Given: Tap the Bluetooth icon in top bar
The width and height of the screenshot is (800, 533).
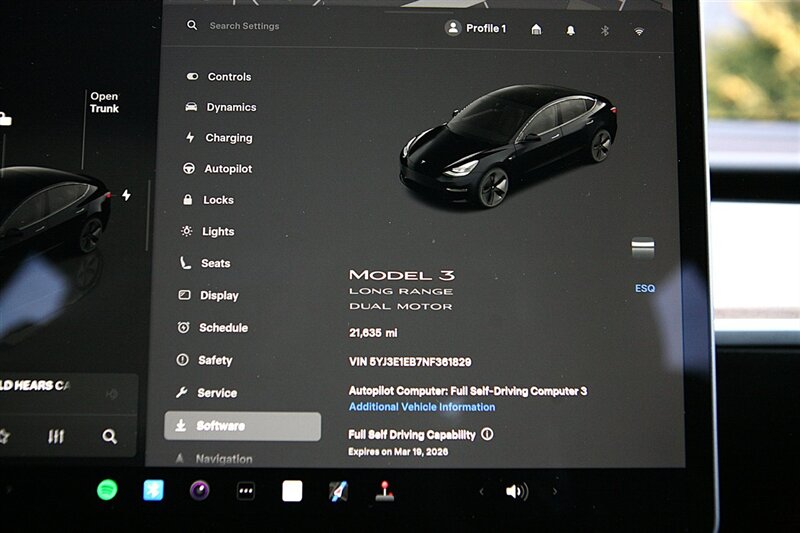Looking at the screenshot, I should pyautogui.click(x=604, y=30).
